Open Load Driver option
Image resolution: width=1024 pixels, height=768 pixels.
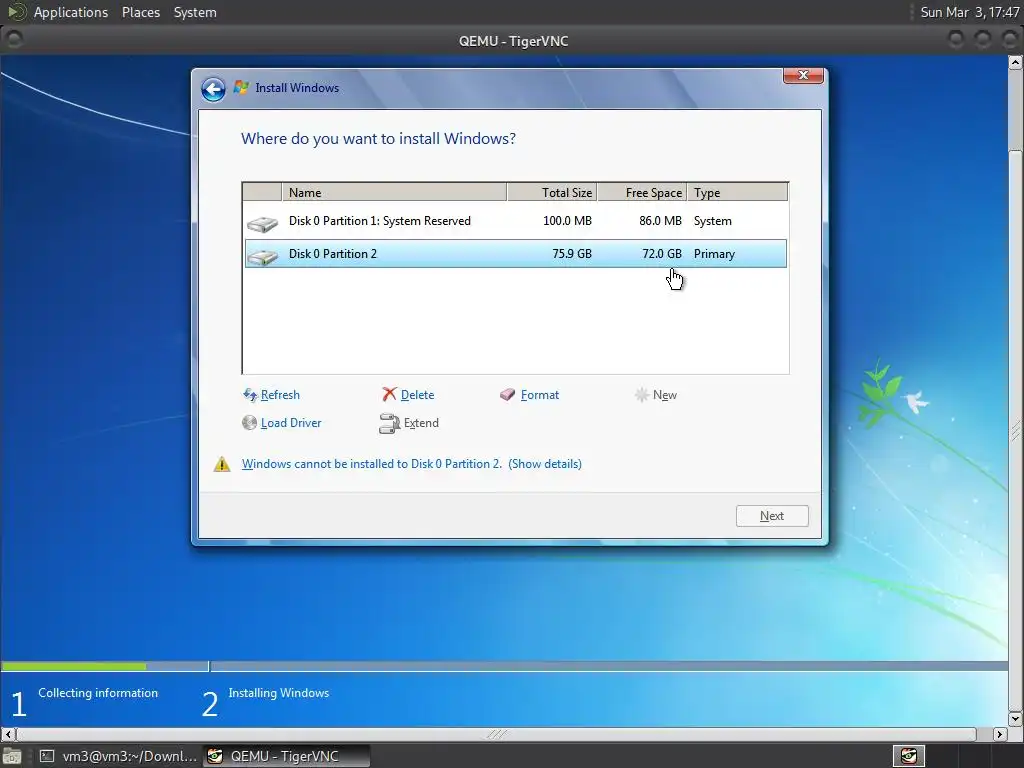[291, 423]
